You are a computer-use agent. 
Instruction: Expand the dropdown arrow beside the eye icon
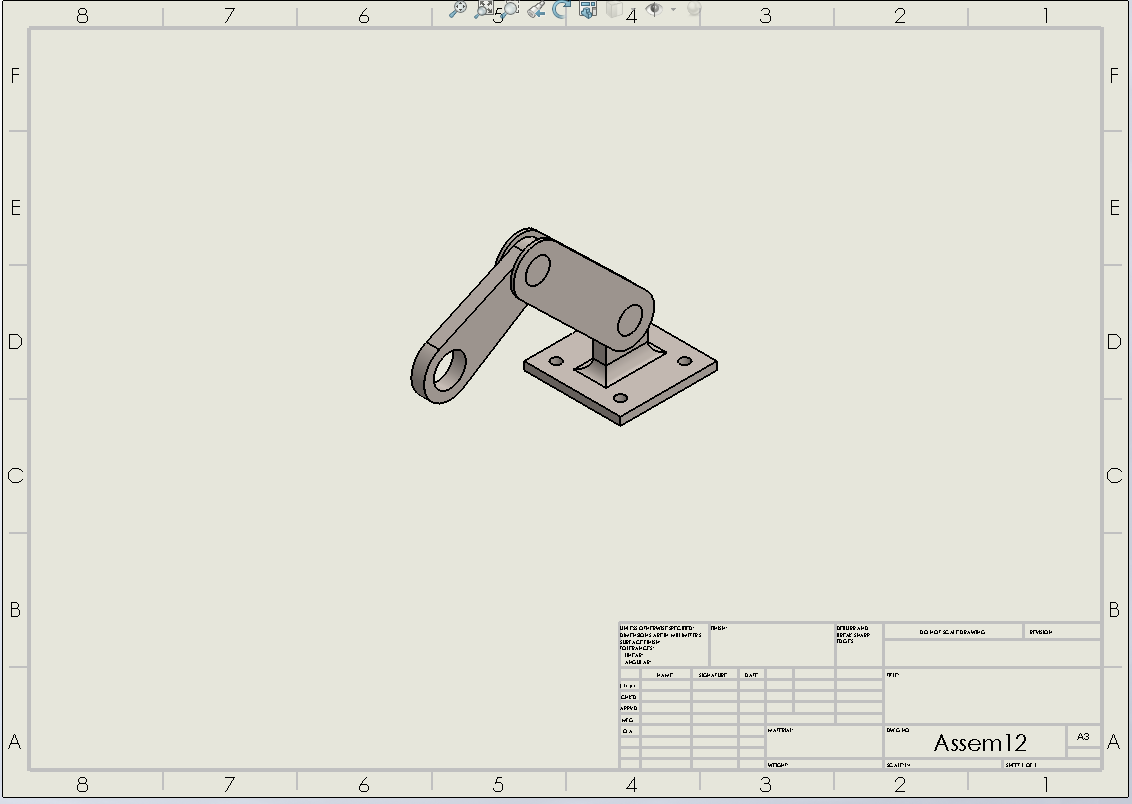tap(673, 9)
